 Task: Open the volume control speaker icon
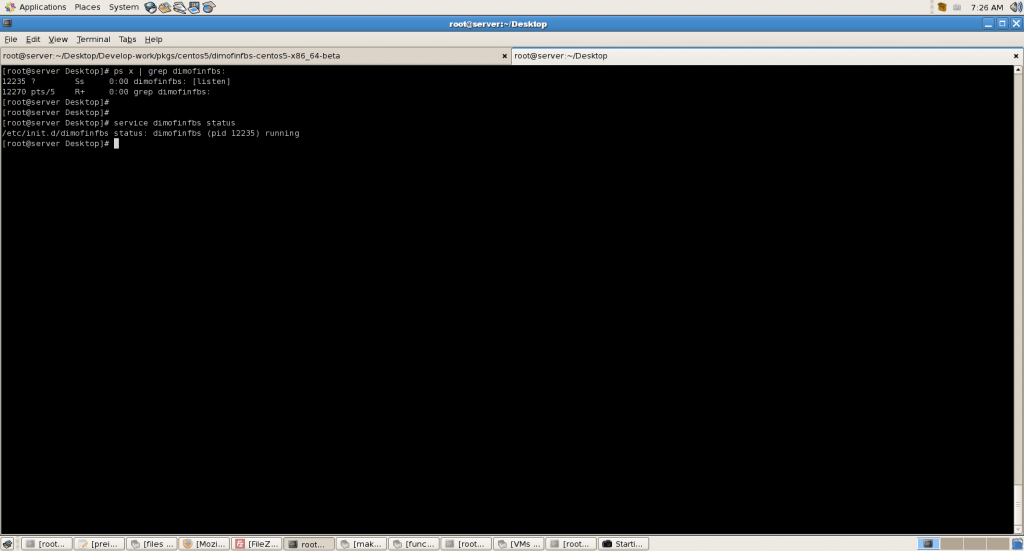tap(1016, 7)
